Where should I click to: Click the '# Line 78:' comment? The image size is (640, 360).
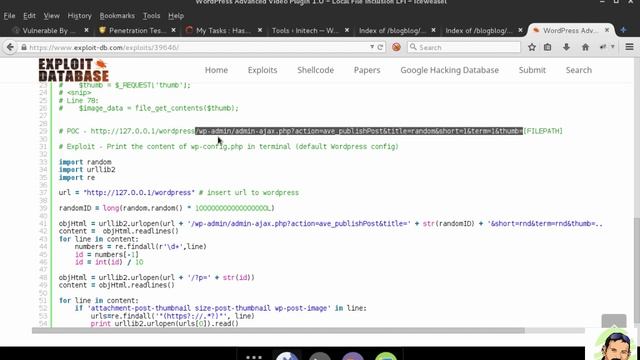click(x=79, y=100)
